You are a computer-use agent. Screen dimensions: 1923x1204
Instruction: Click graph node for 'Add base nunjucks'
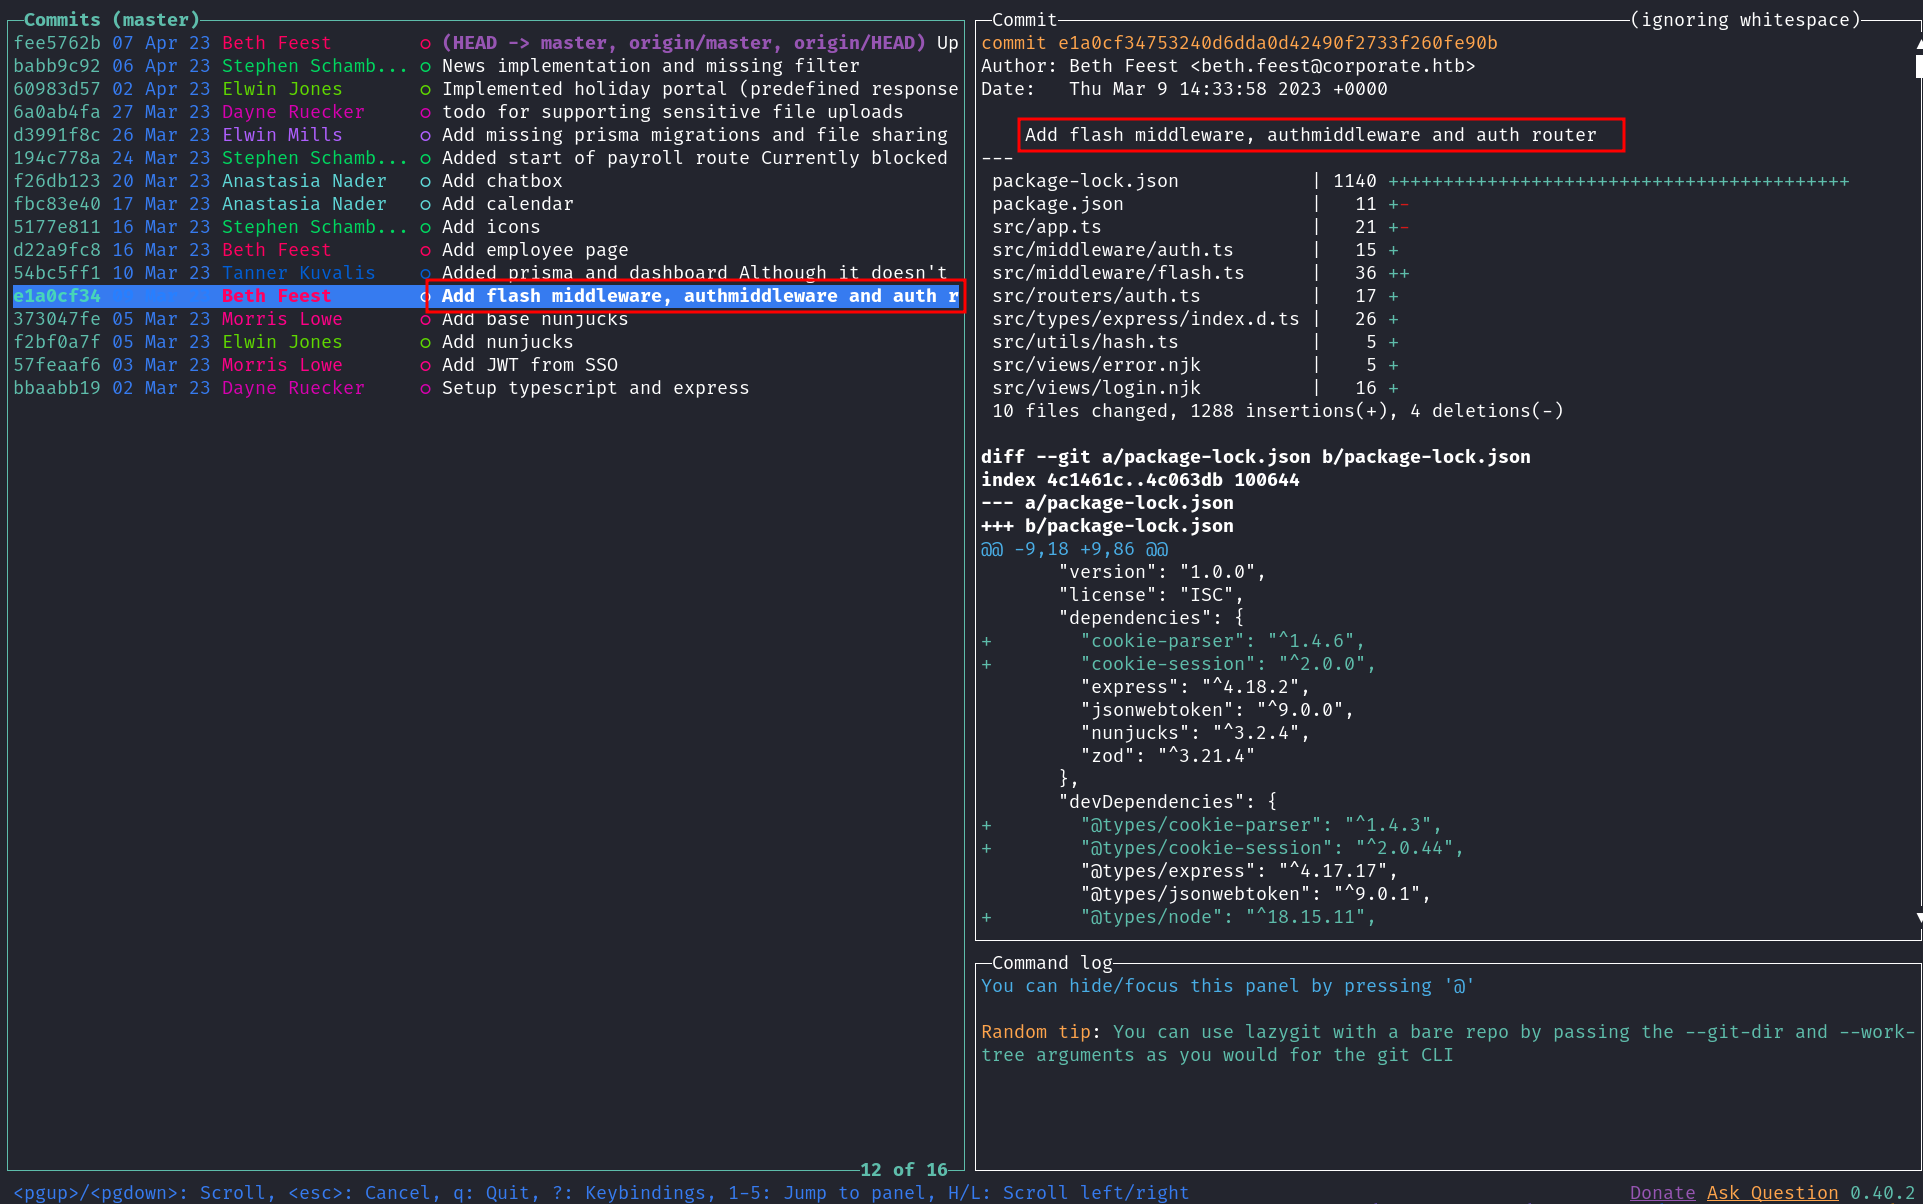tap(425, 319)
